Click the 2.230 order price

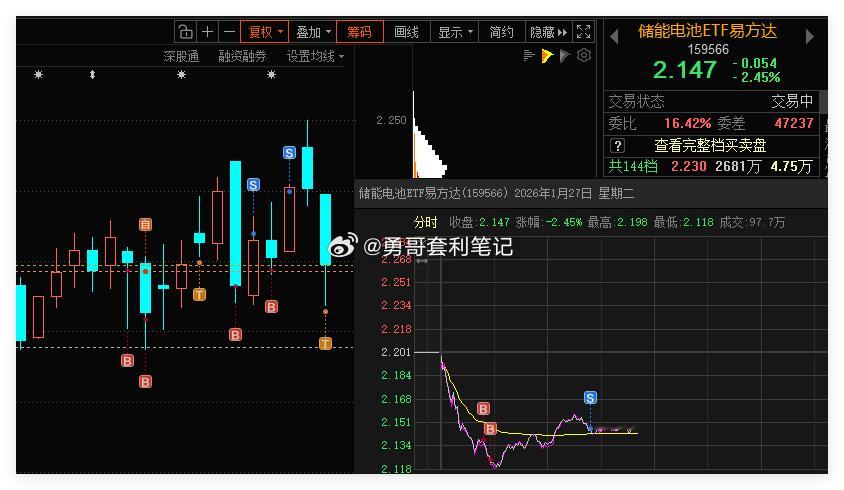coord(688,166)
